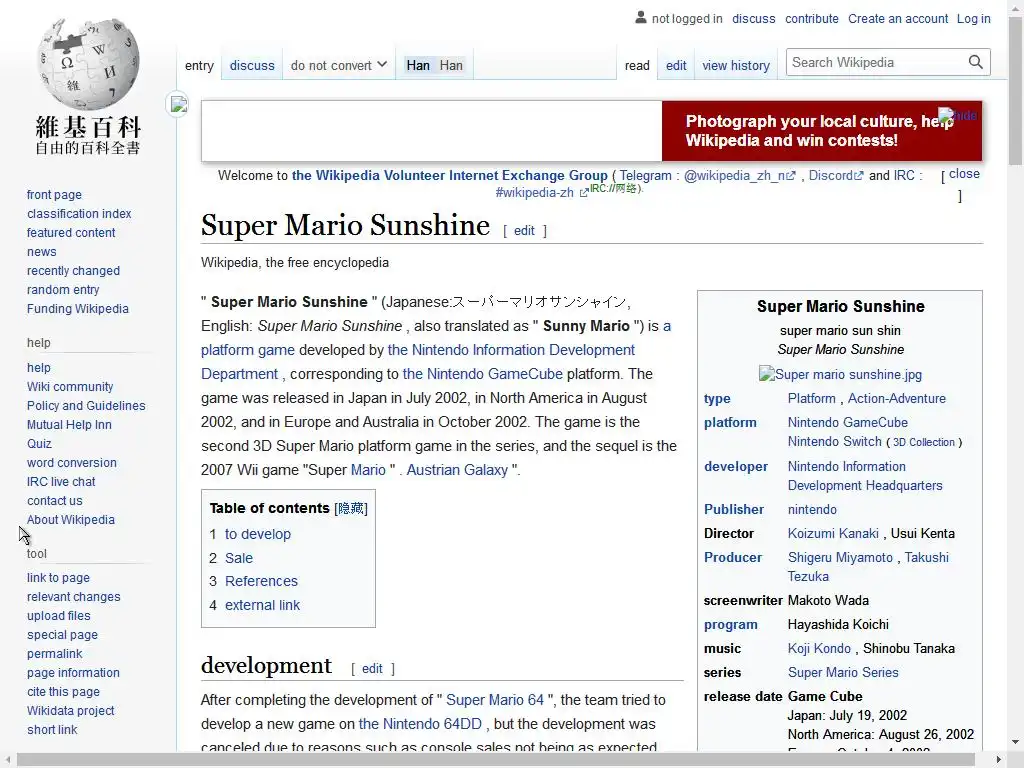
Task: Open the edit tab
Action: [676, 65]
